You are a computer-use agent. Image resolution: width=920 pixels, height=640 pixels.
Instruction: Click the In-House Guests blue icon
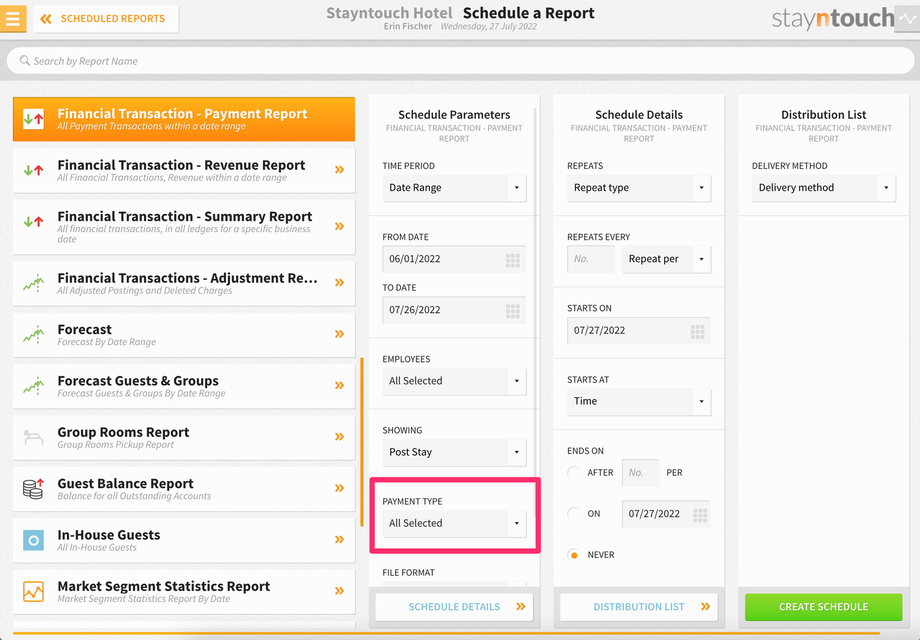coord(33,540)
